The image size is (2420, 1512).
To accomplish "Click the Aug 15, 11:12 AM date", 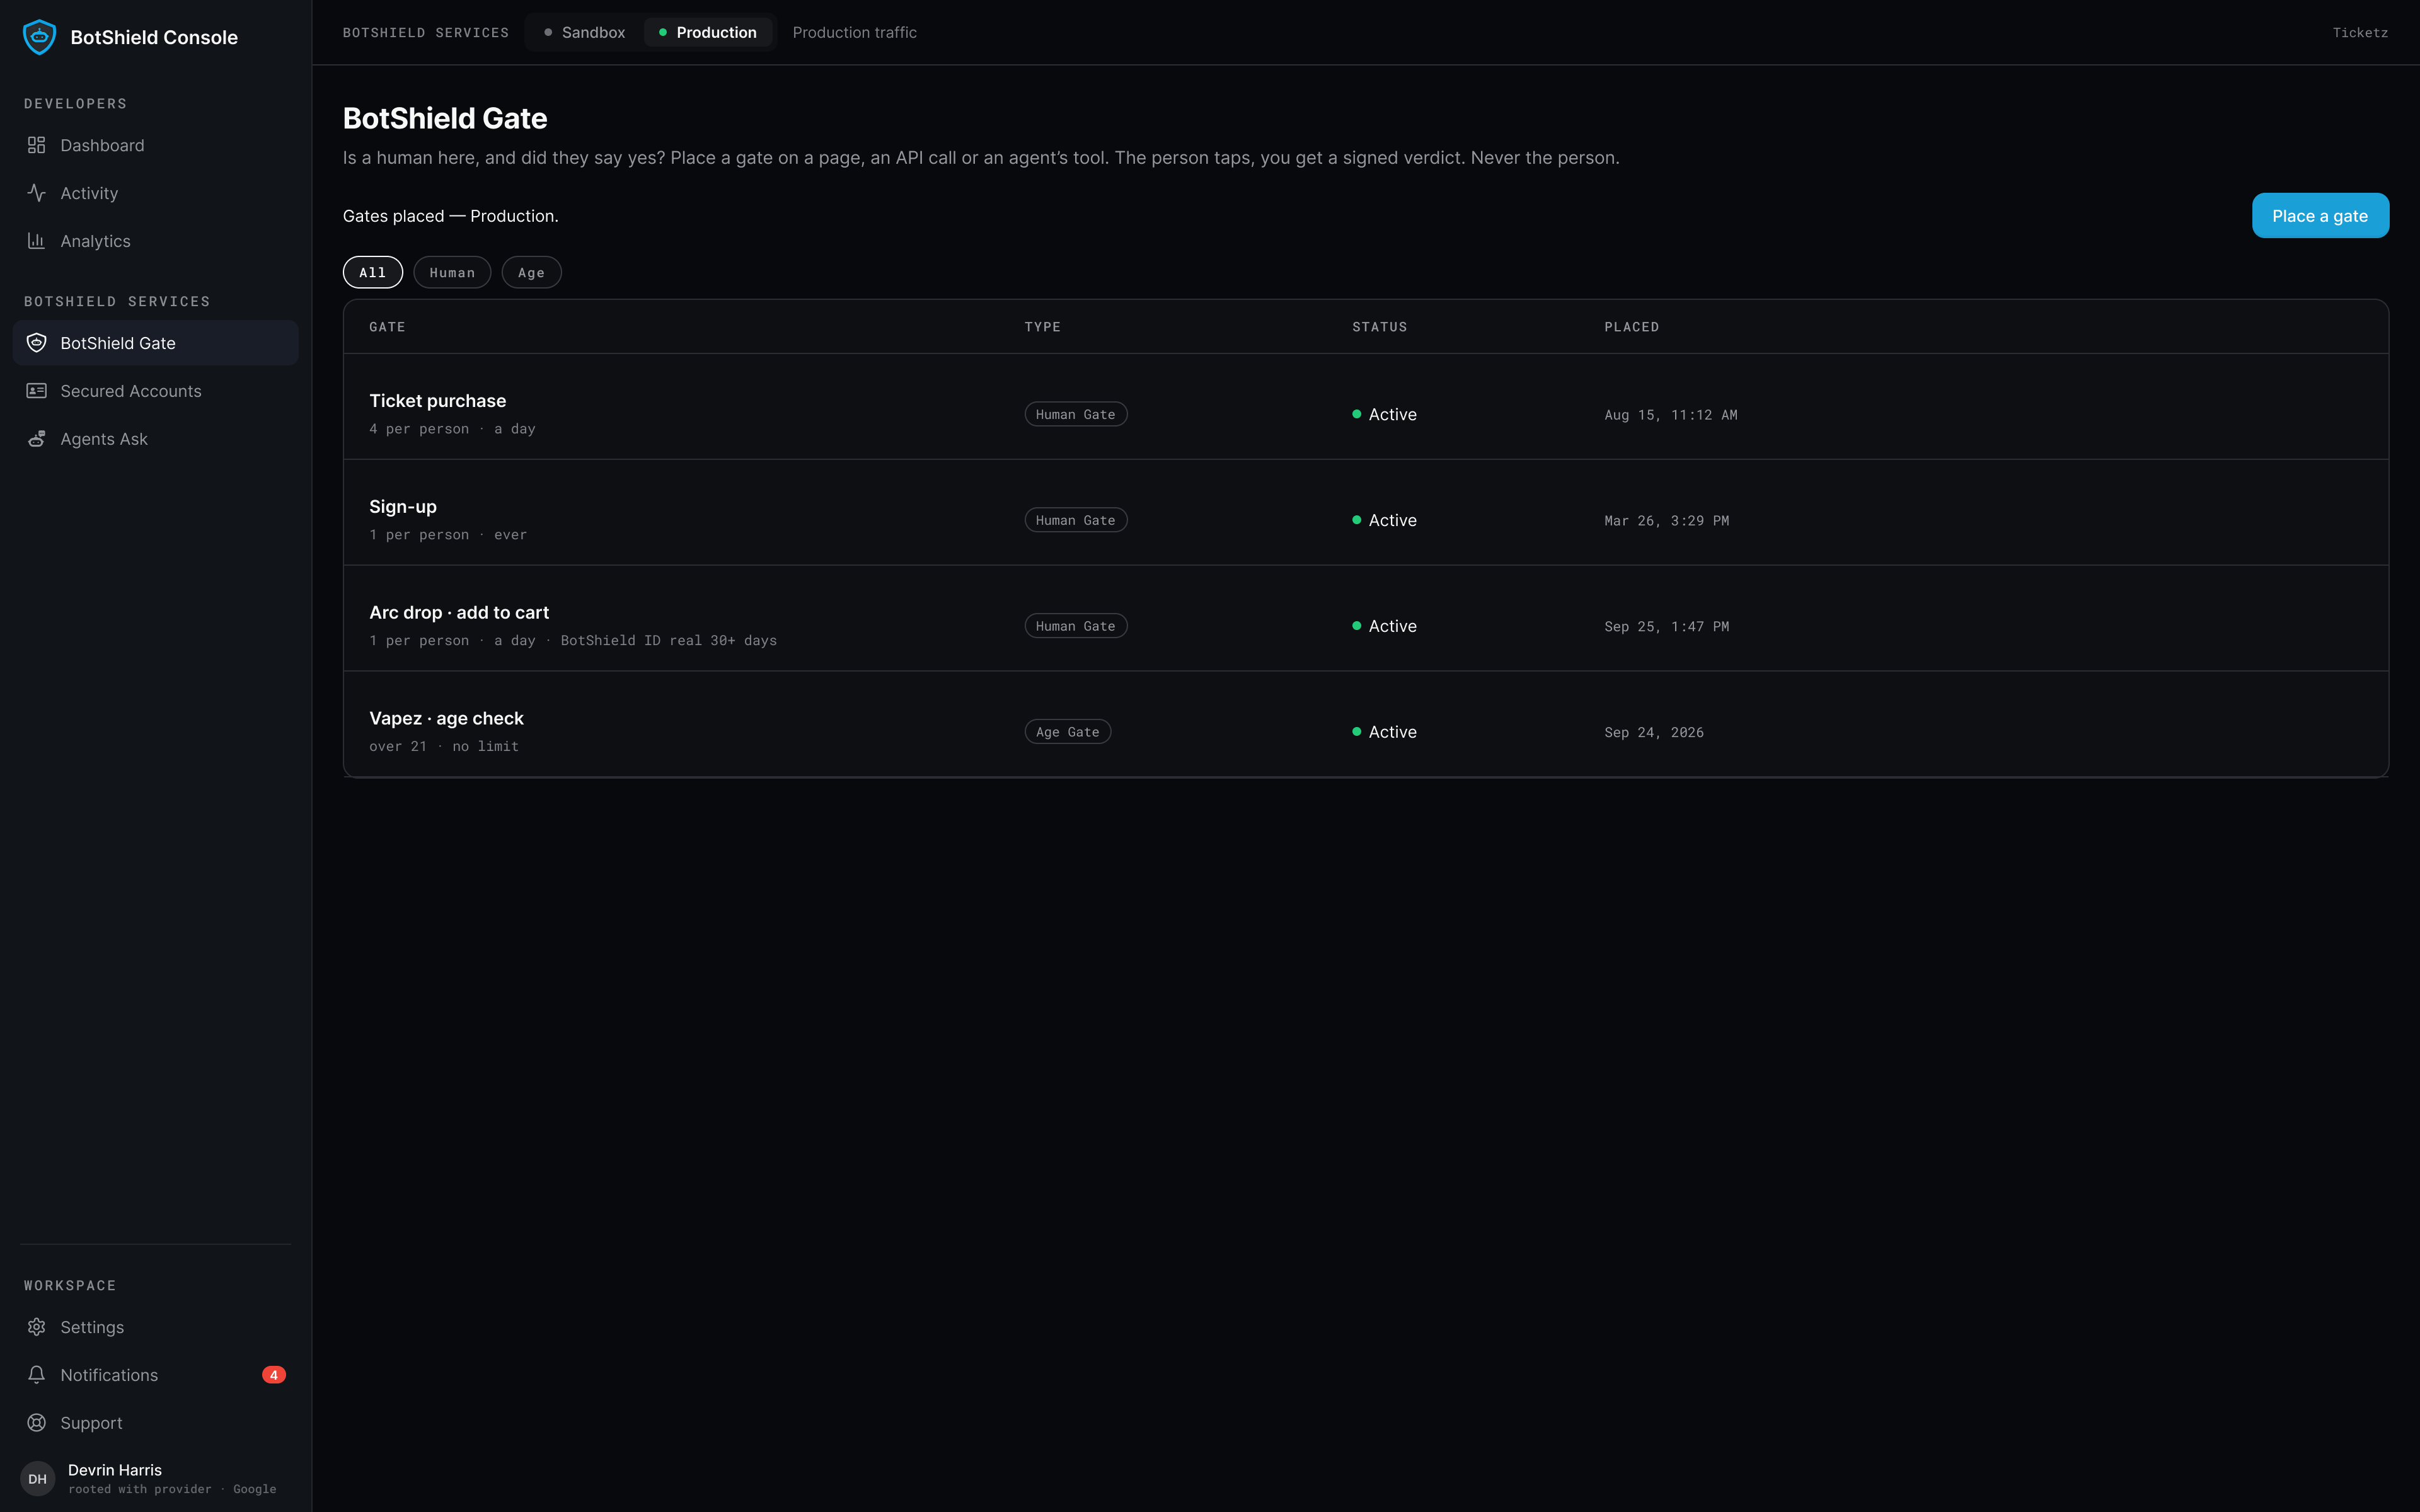I will click(x=1671, y=415).
